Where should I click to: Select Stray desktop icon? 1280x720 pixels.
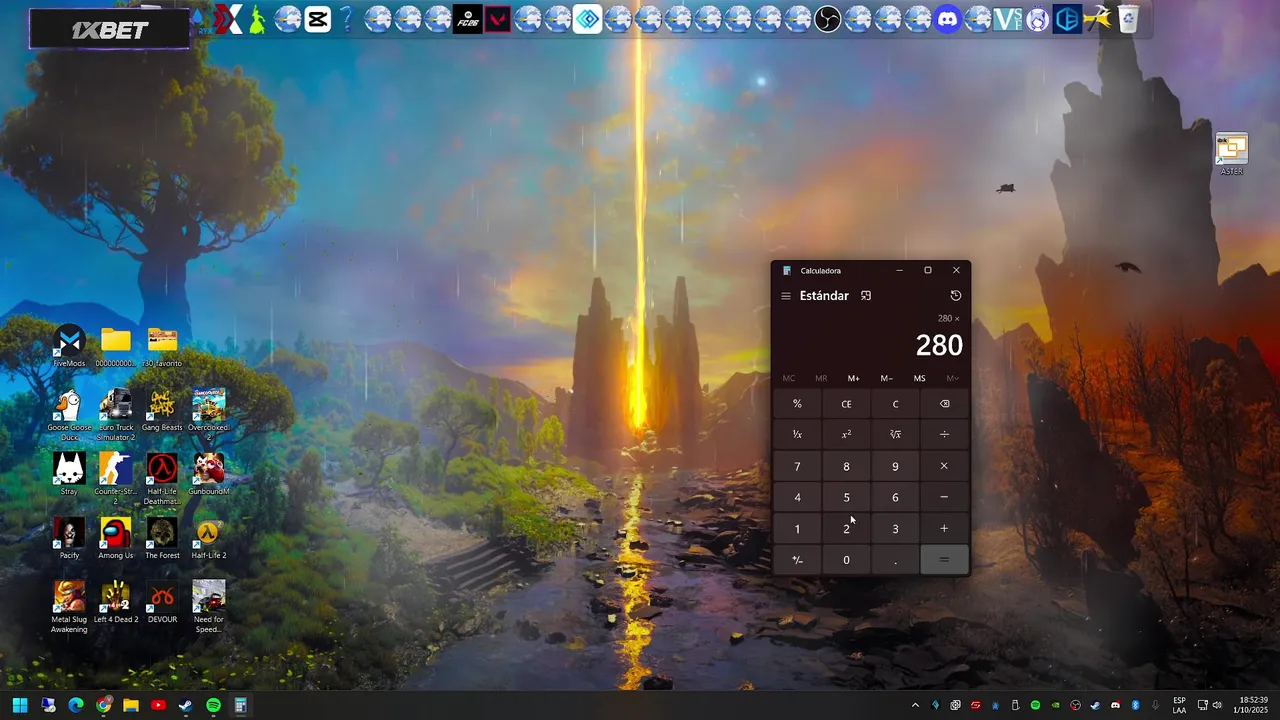tap(69, 474)
